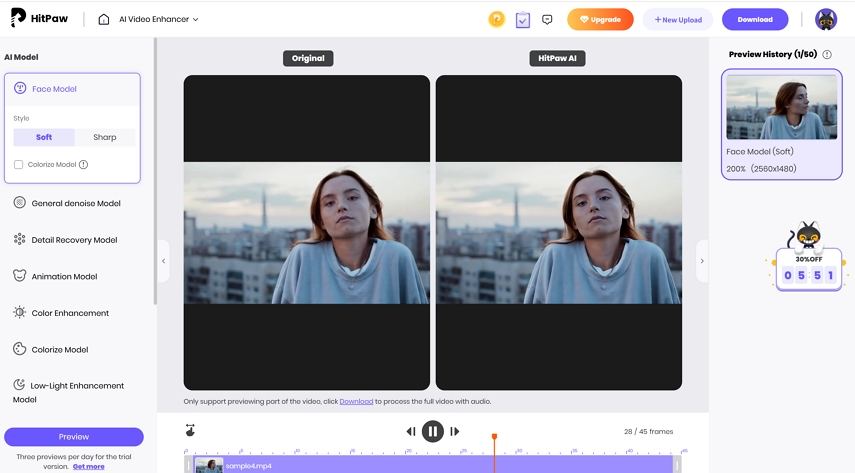Collapse the right panel arrow
The width and height of the screenshot is (855, 473).
tap(702, 261)
